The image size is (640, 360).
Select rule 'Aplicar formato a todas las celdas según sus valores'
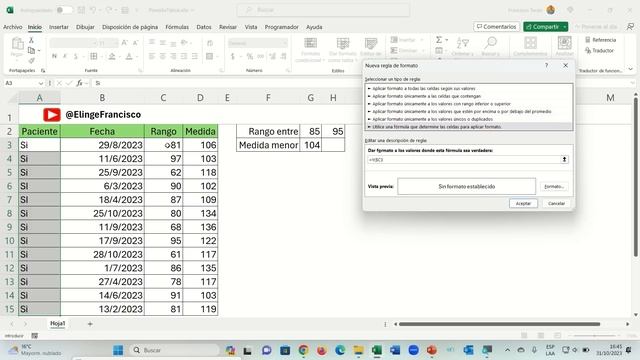424,89
